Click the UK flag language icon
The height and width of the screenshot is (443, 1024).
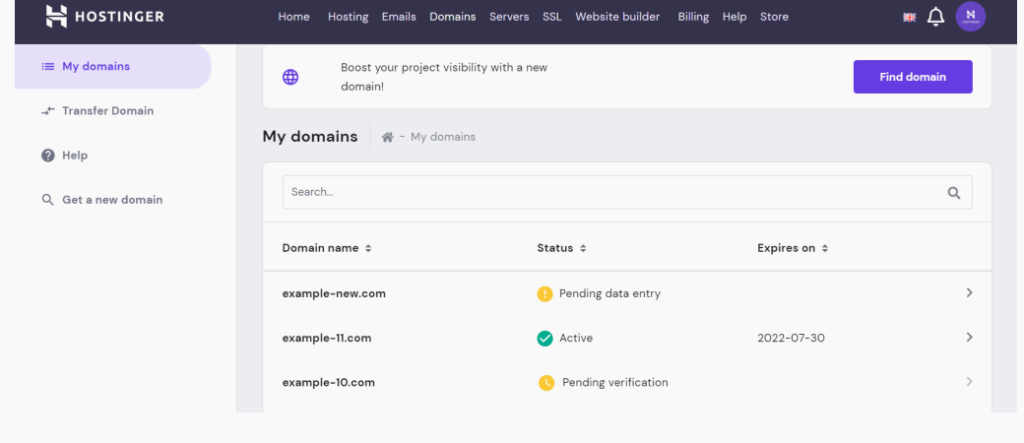tap(909, 17)
